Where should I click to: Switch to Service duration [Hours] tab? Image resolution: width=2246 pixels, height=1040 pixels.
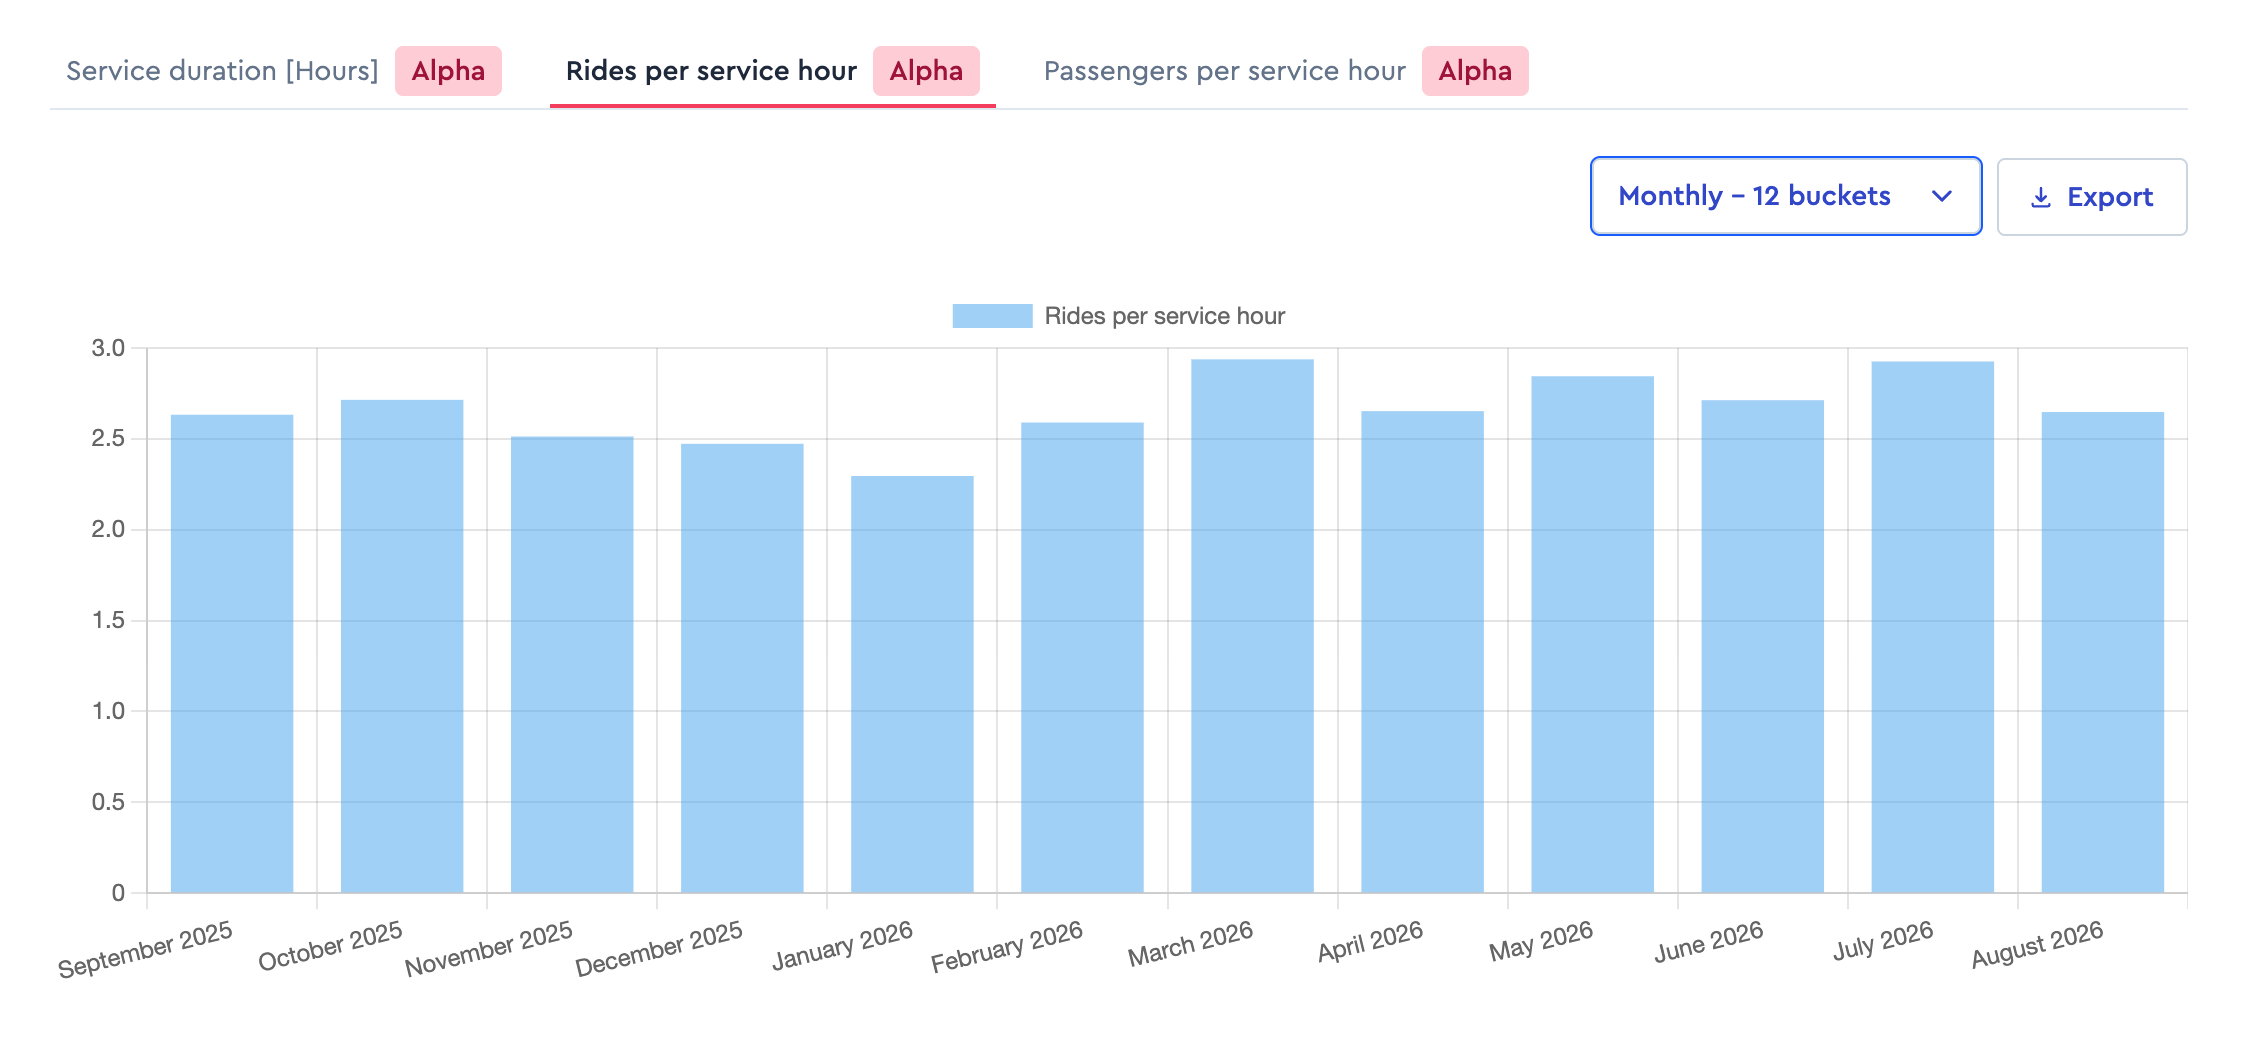[x=284, y=71]
